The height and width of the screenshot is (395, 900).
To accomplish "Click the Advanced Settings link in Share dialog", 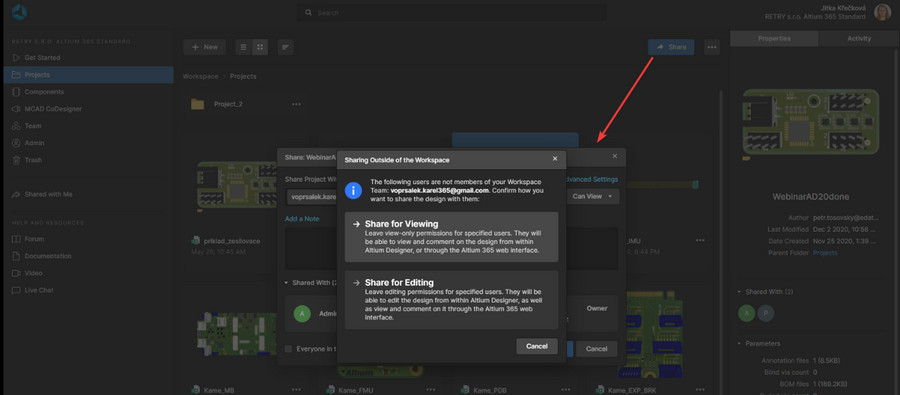I will pyautogui.click(x=592, y=180).
